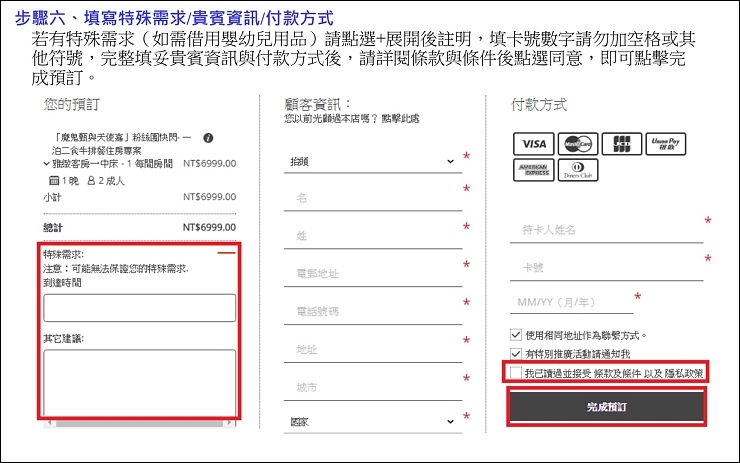Screen dimensions: 740x463
Task: Click the MM/YY expiry date field
Action: 572,302
